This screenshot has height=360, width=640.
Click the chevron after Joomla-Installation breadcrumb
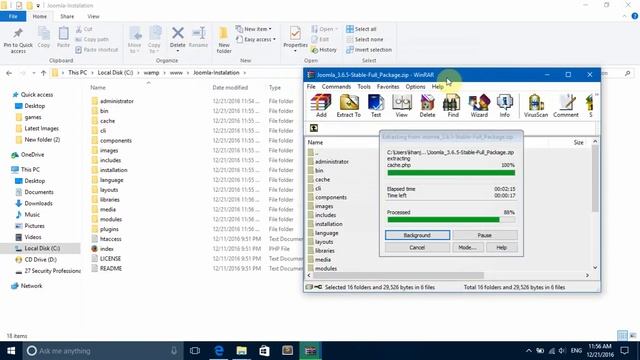244,73
